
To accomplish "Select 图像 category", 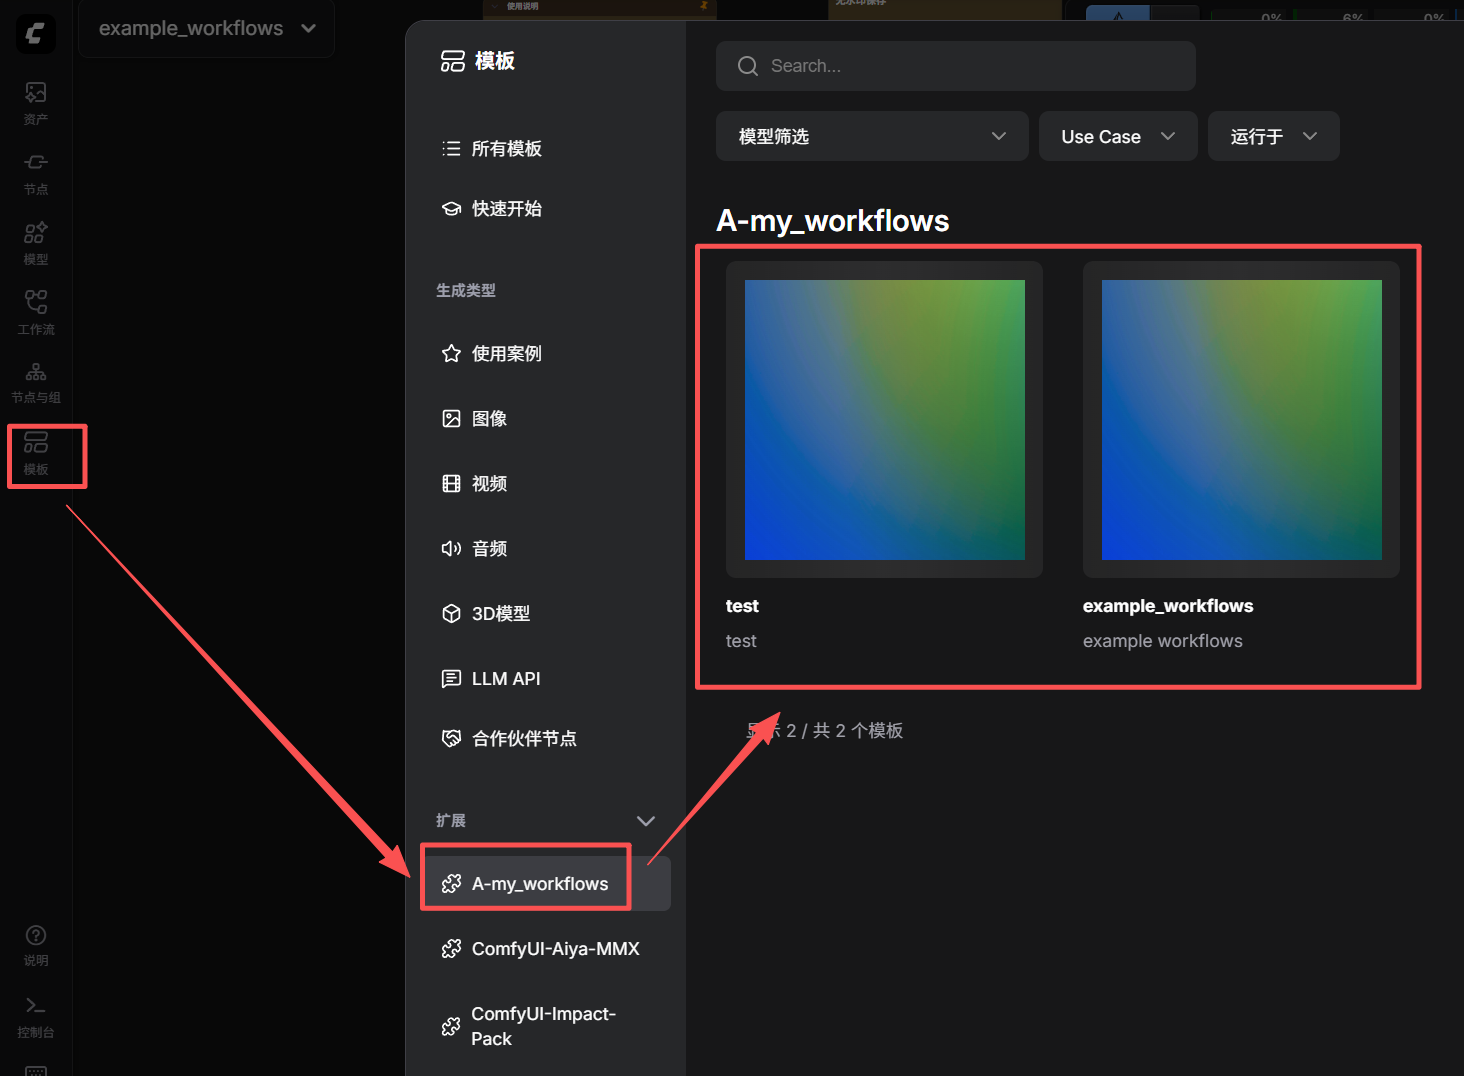I will 545,419.
